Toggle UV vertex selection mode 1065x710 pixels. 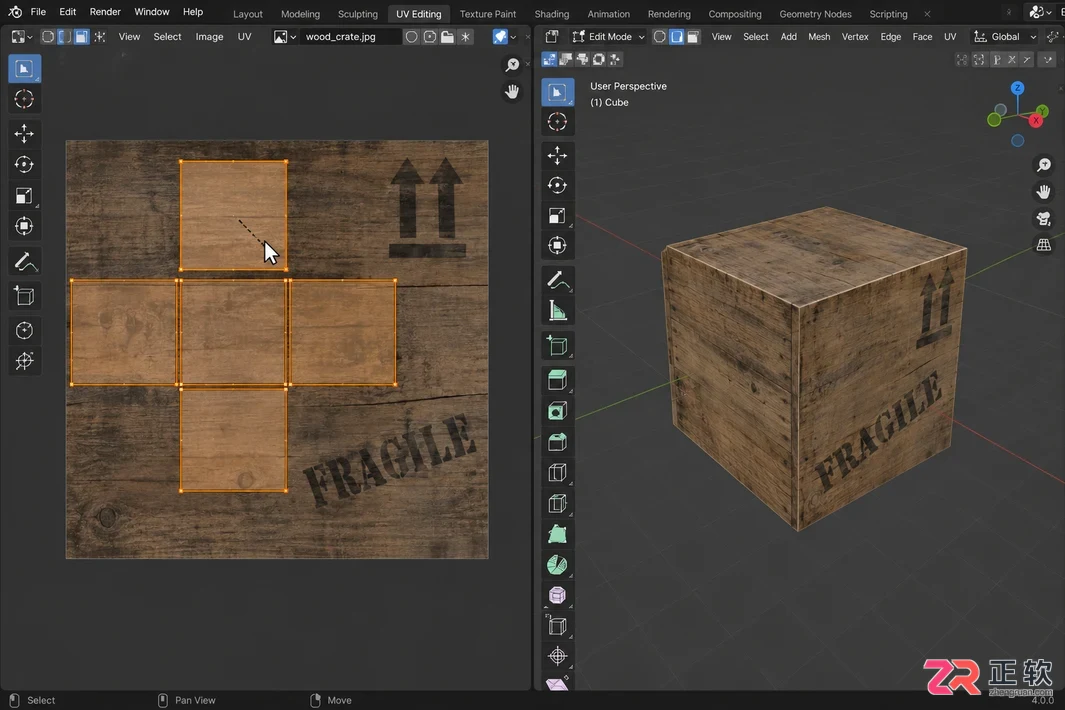48,37
